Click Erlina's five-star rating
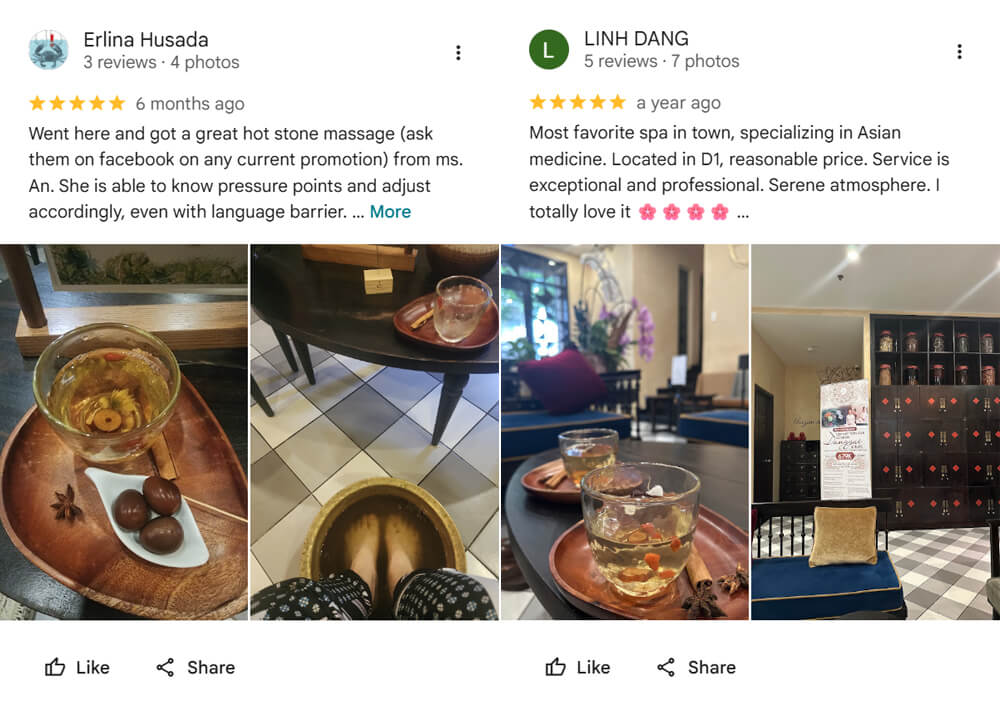 tap(77, 103)
